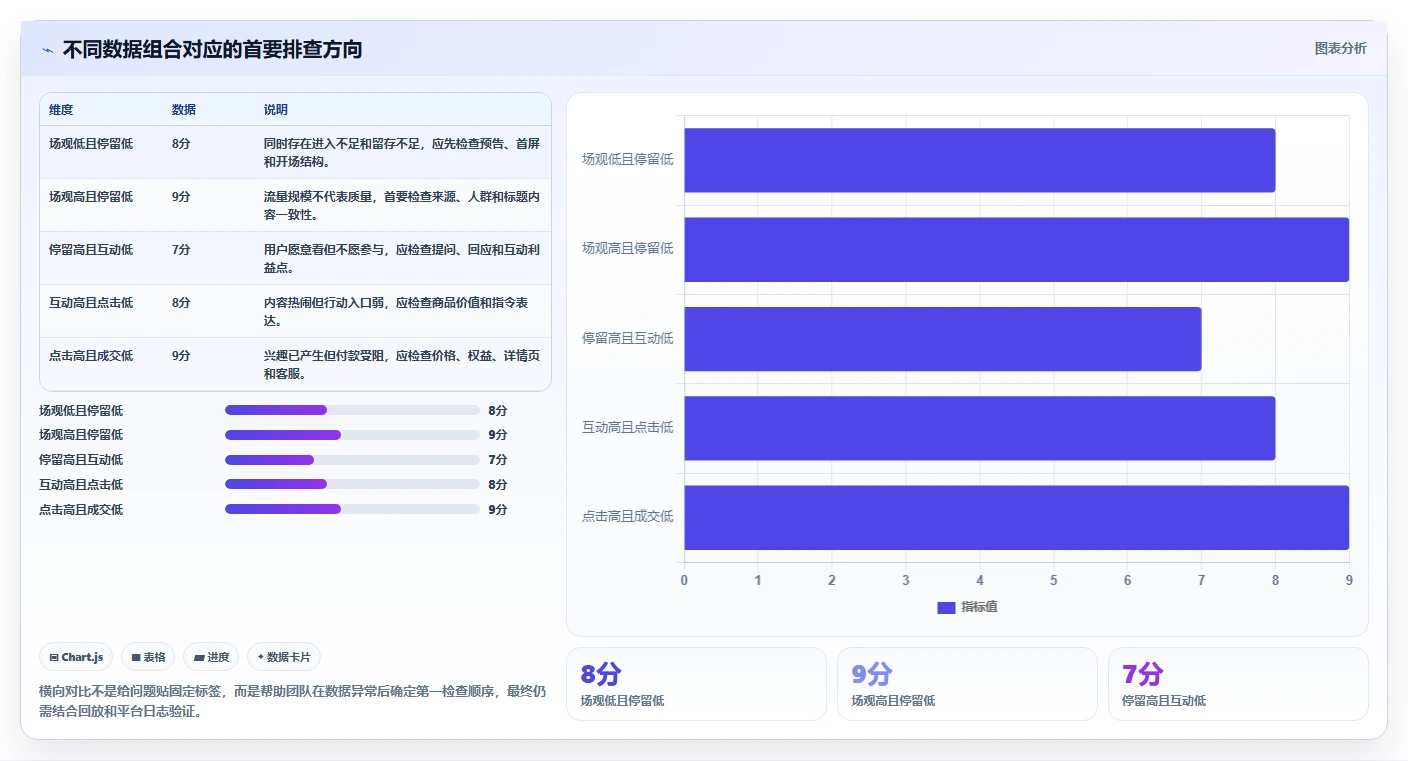1408x761 pixels.
Task: Click chart axis label 停留高且互动低
Action: coord(628,338)
